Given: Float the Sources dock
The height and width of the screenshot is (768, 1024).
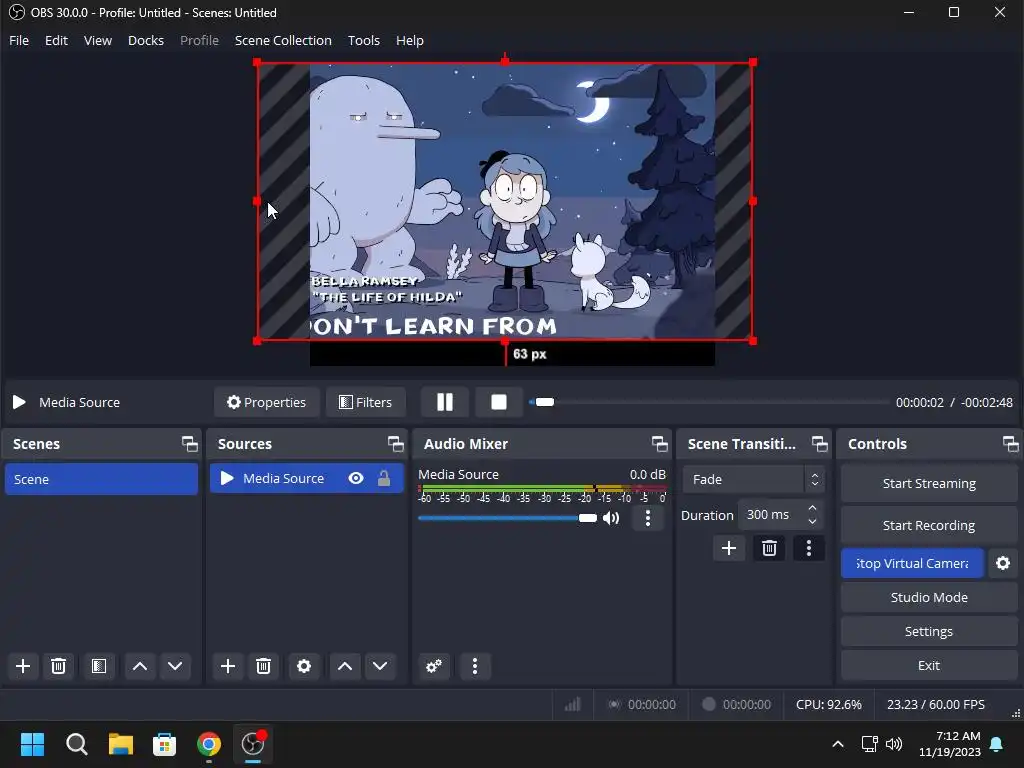Looking at the screenshot, I should coord(395,444).
